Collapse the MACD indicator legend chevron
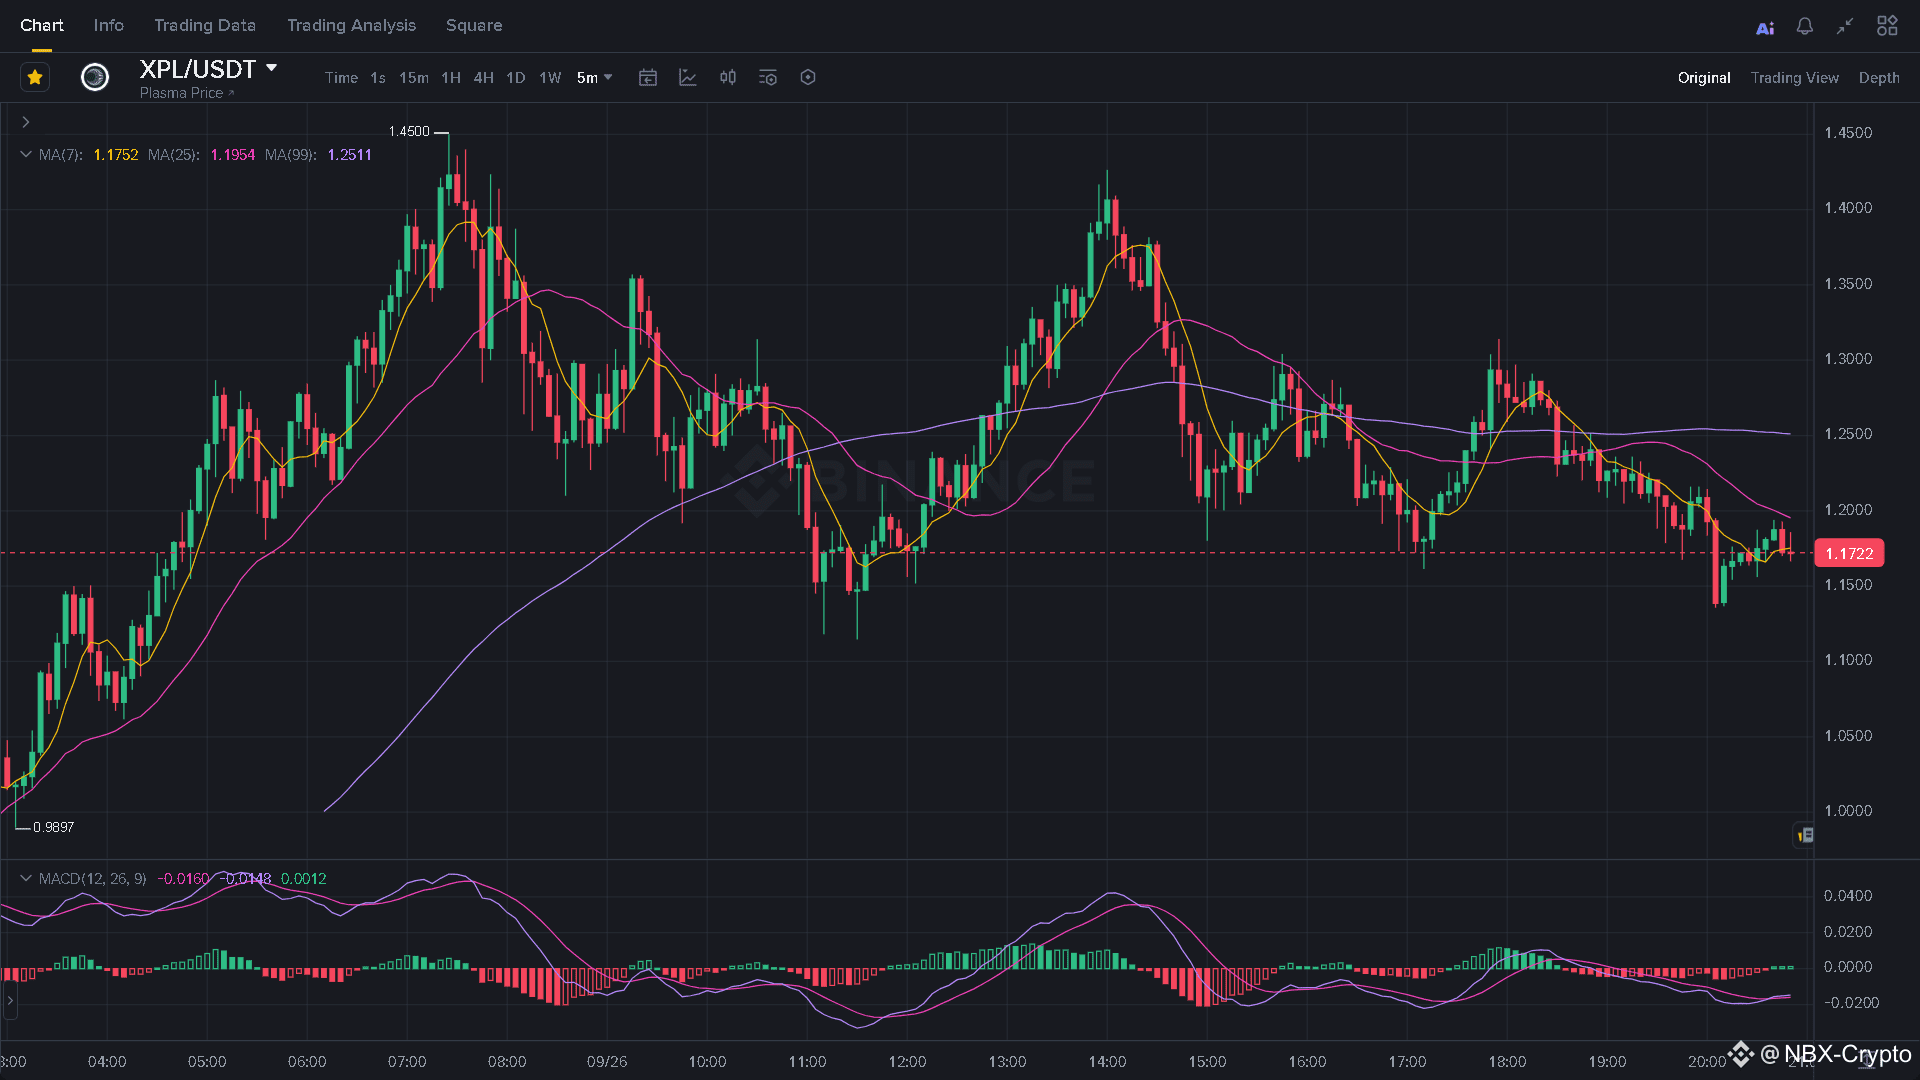This screenshot has height=1080, width=1920. click(26, 878)
